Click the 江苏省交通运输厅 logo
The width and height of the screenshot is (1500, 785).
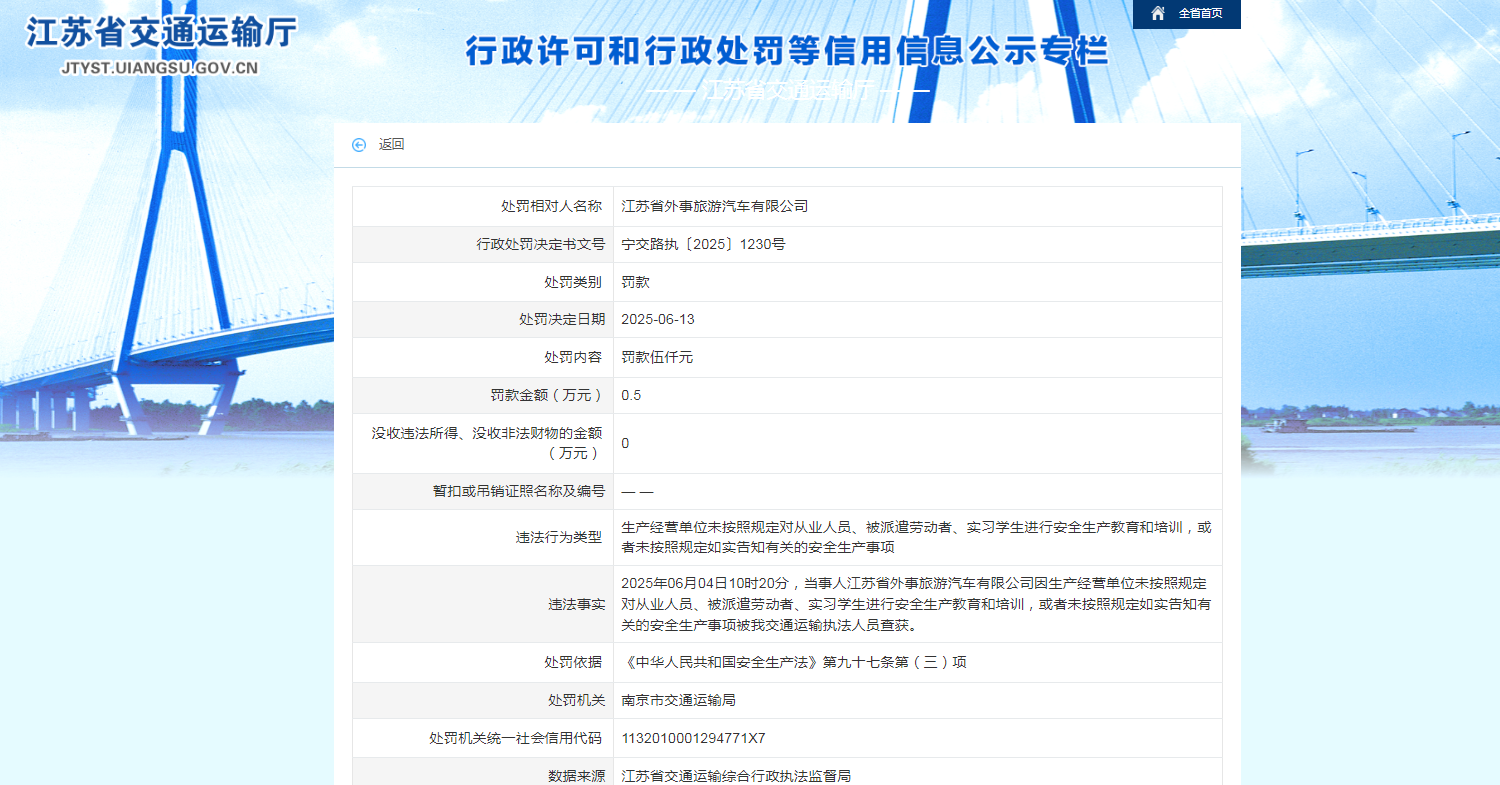point(161,33)
